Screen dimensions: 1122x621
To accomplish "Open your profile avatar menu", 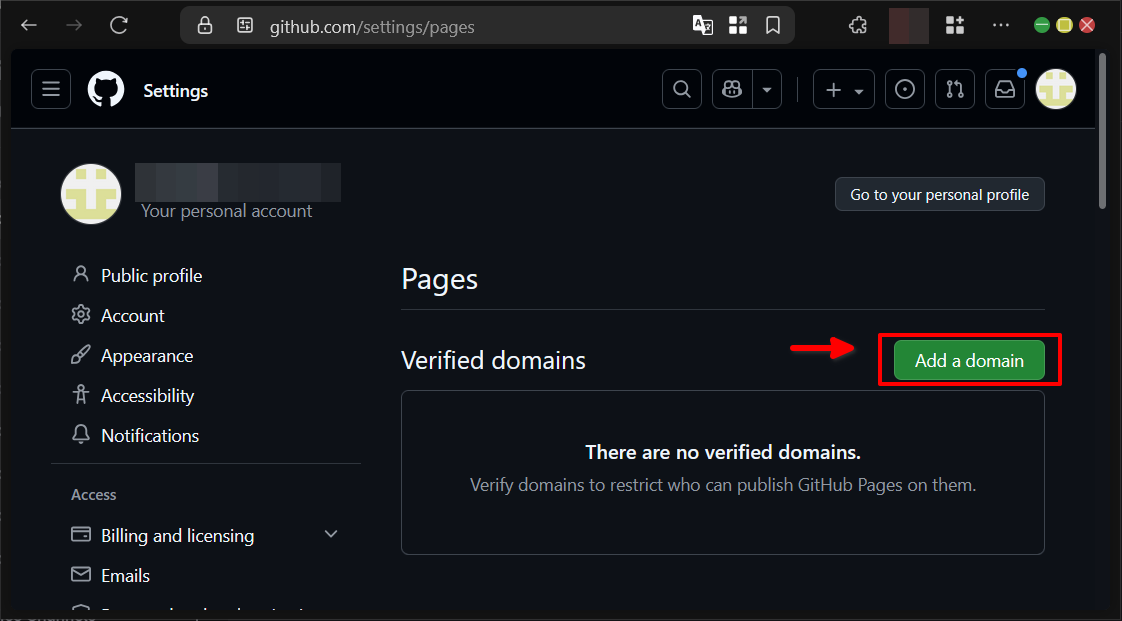I will 1055,89.
